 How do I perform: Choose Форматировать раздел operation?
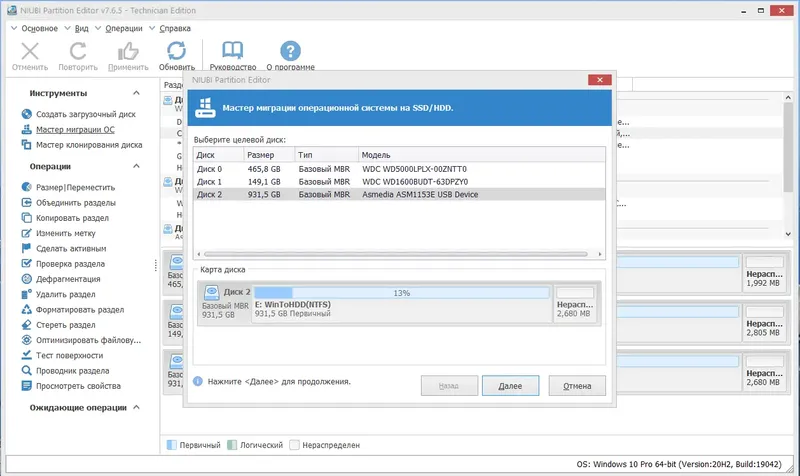80,310
